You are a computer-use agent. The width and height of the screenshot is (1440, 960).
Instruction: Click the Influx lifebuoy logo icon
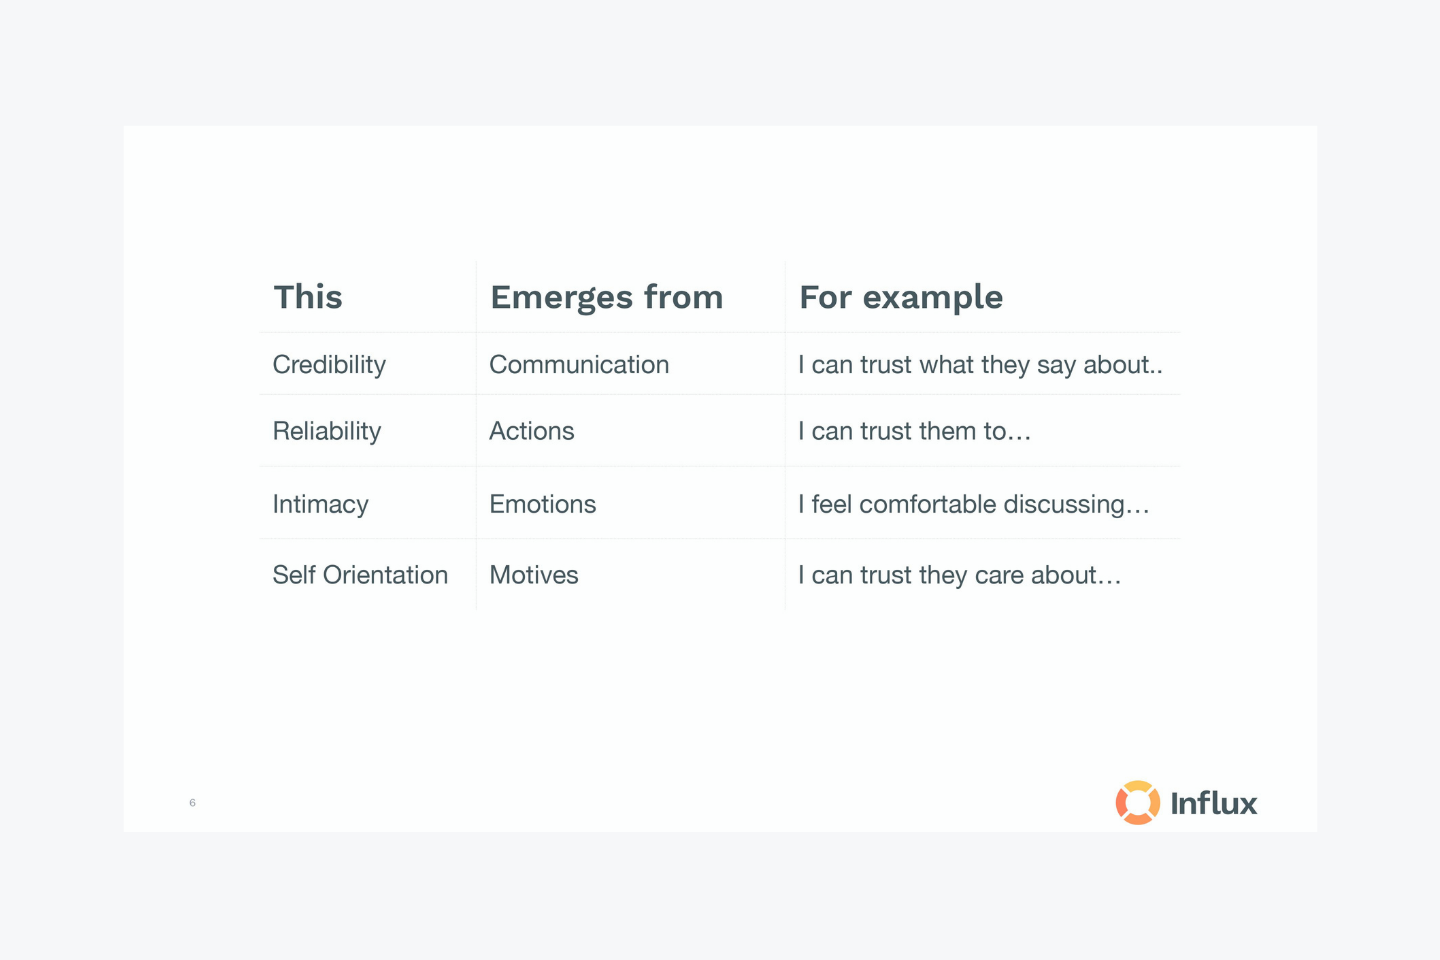click(1137, 802)
